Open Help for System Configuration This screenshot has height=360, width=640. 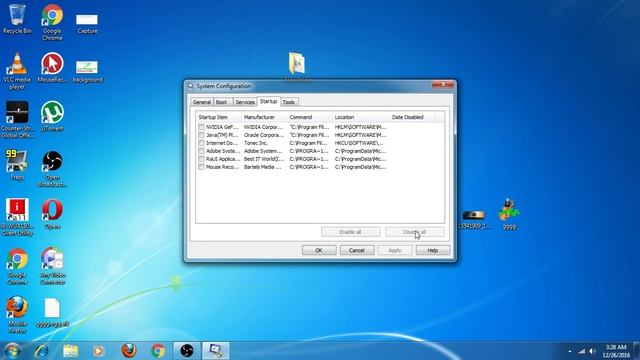(x=433, y=250)
